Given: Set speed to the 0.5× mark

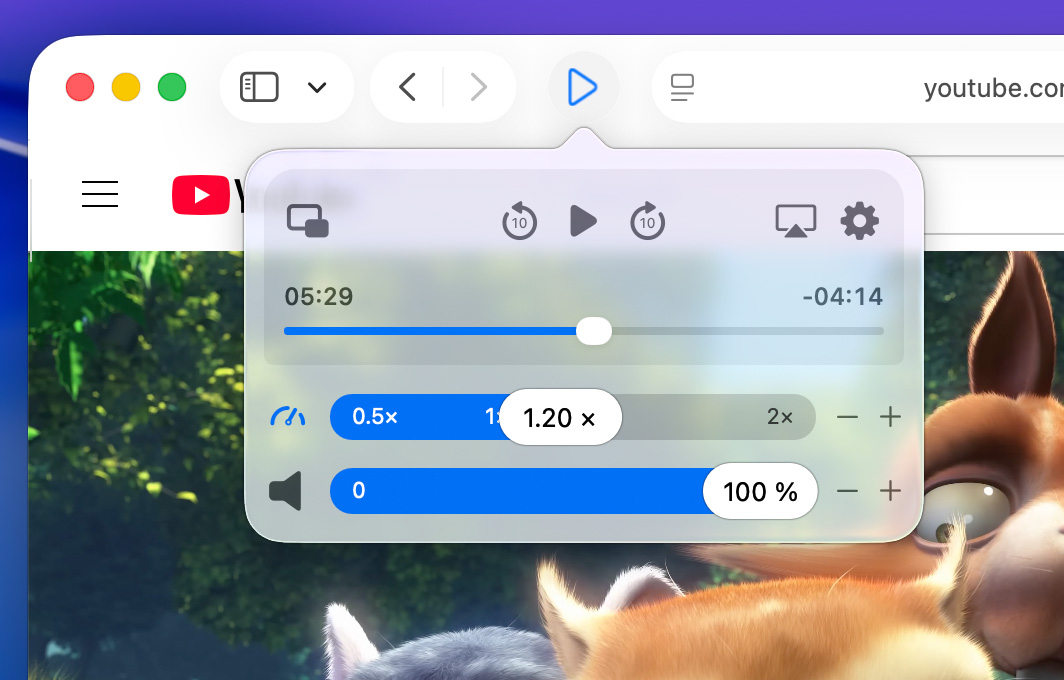Looking at the screenshot, I should click(375, 417).
